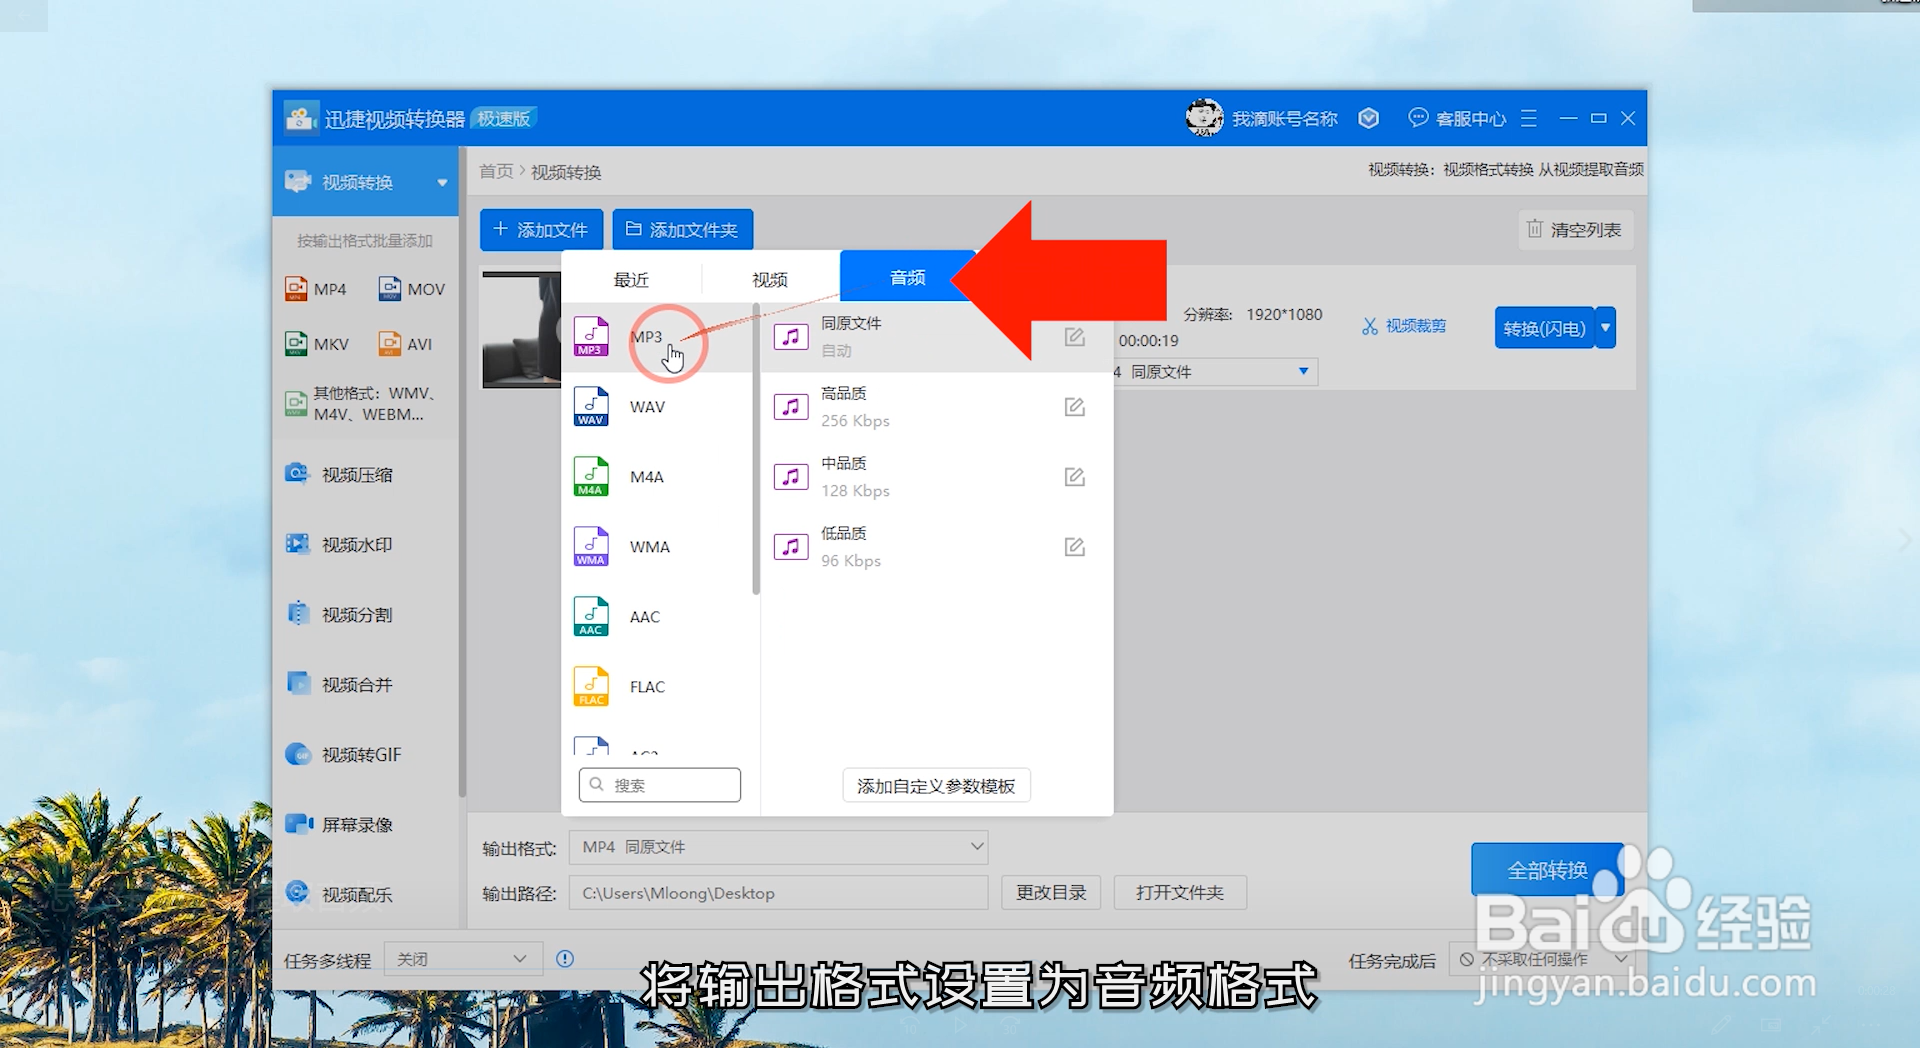Go to 首页 in breadcrumb
This screenshot has width=1920, height=1048.
[x=496, y=171]
